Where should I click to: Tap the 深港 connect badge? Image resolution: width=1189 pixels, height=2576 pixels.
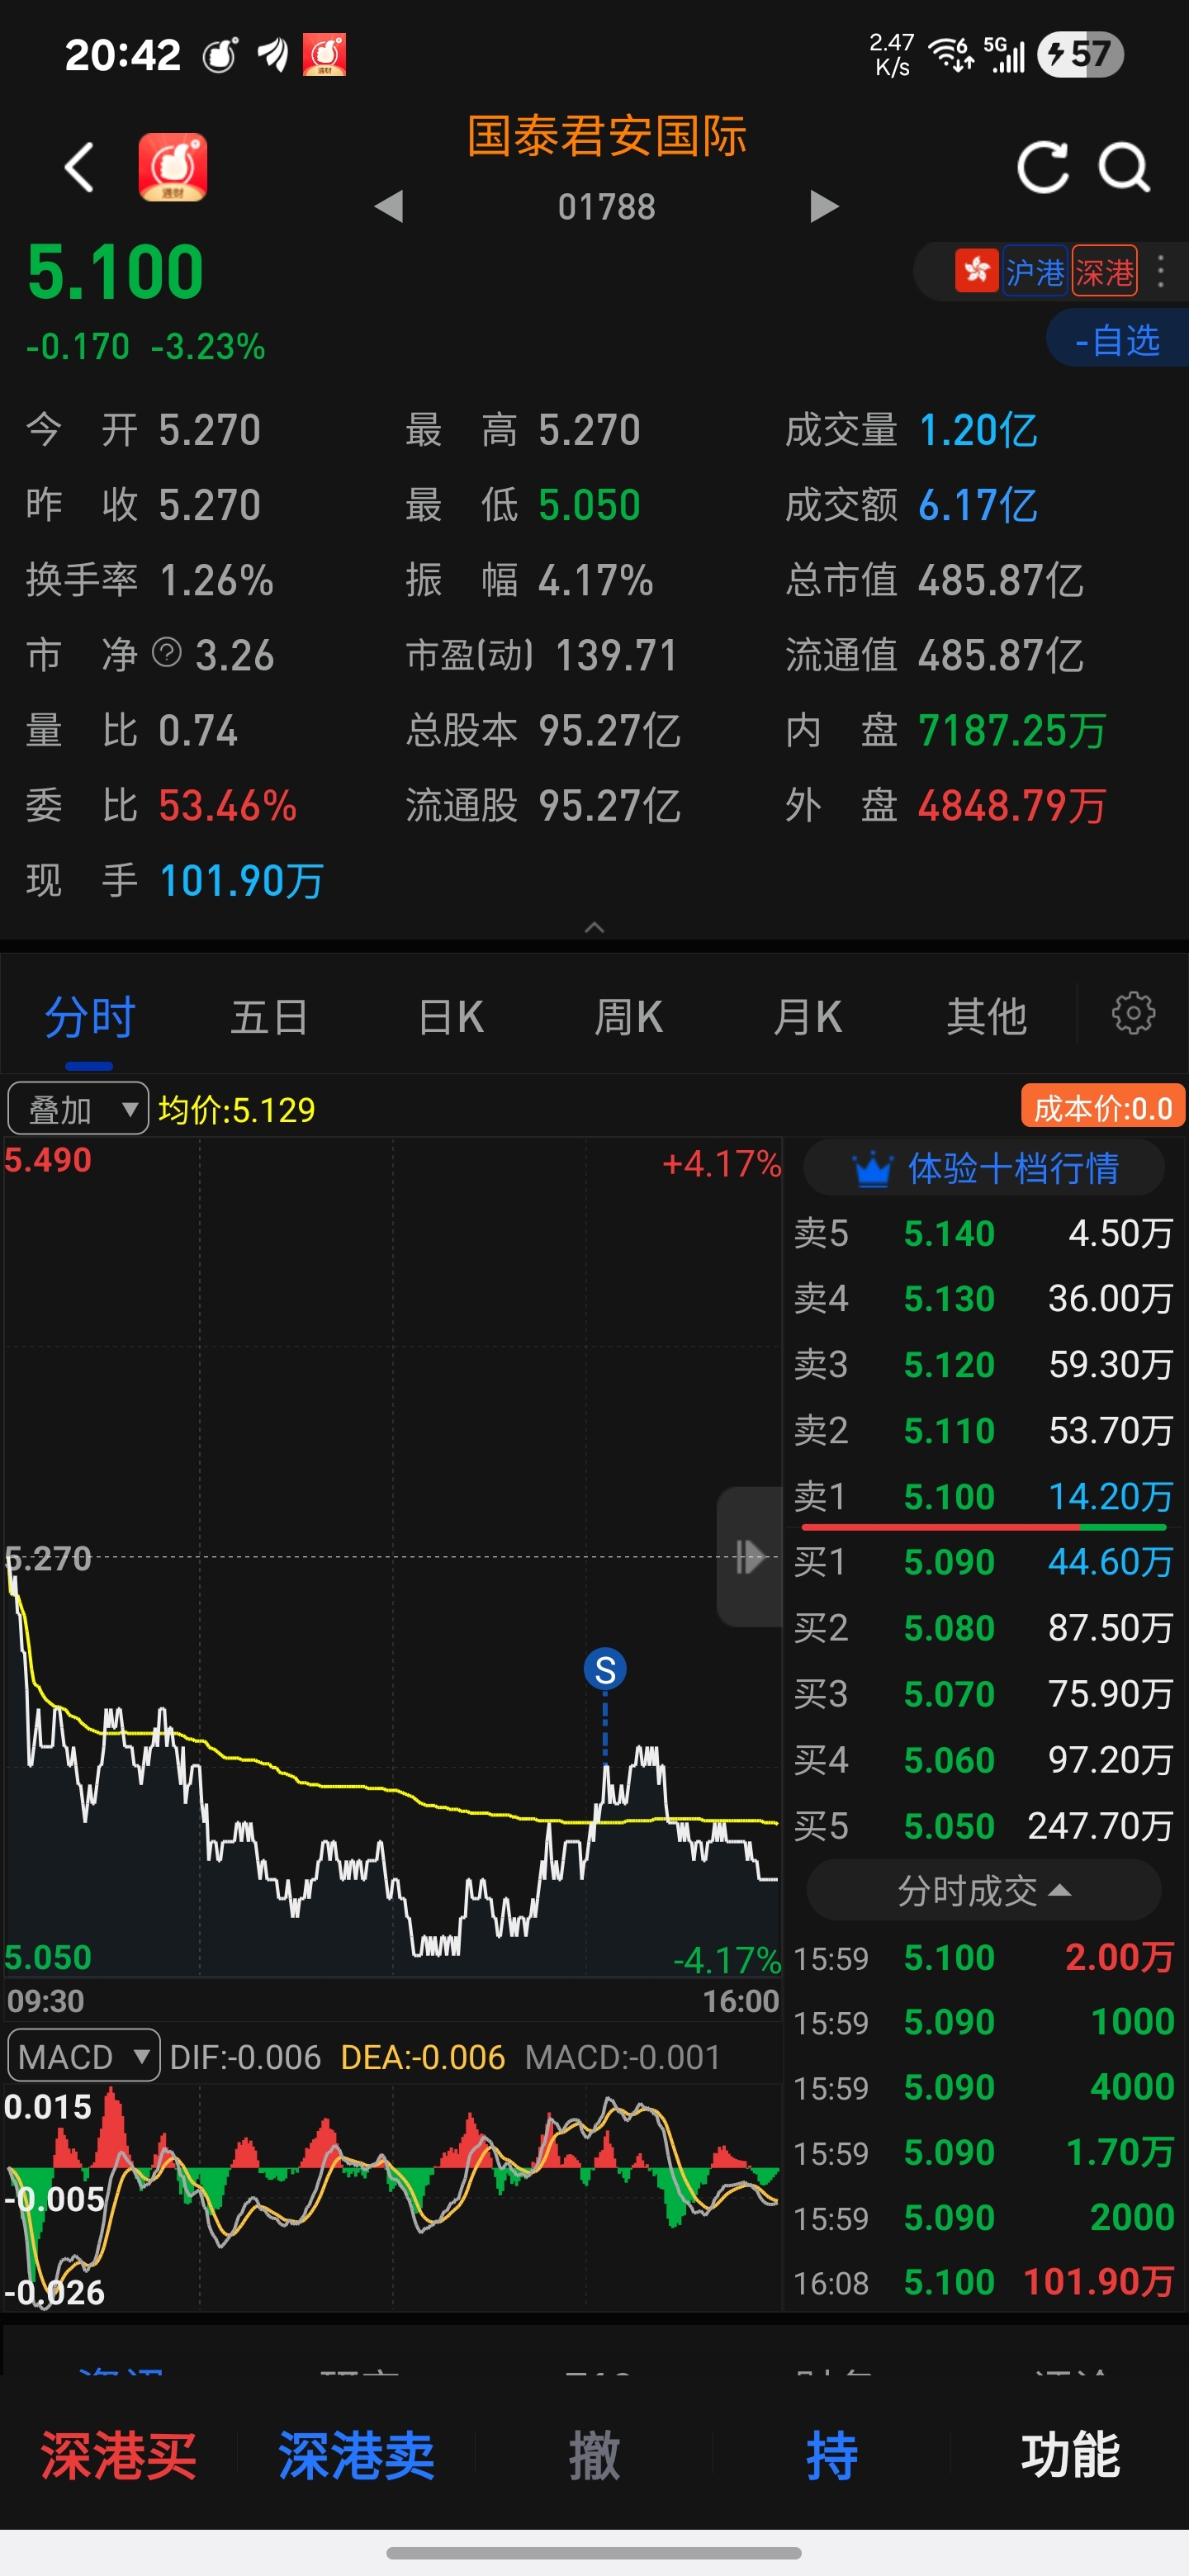pyautogui.click(x=1104, y=271)
